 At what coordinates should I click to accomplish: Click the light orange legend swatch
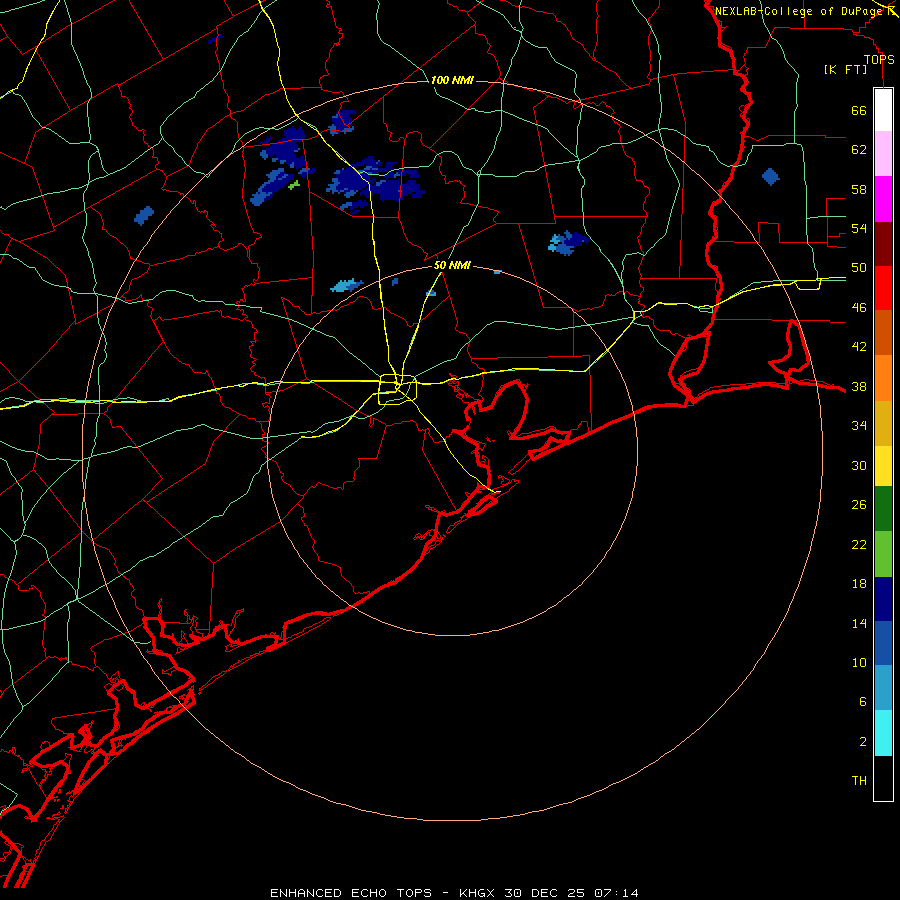(x=883, y=378)
